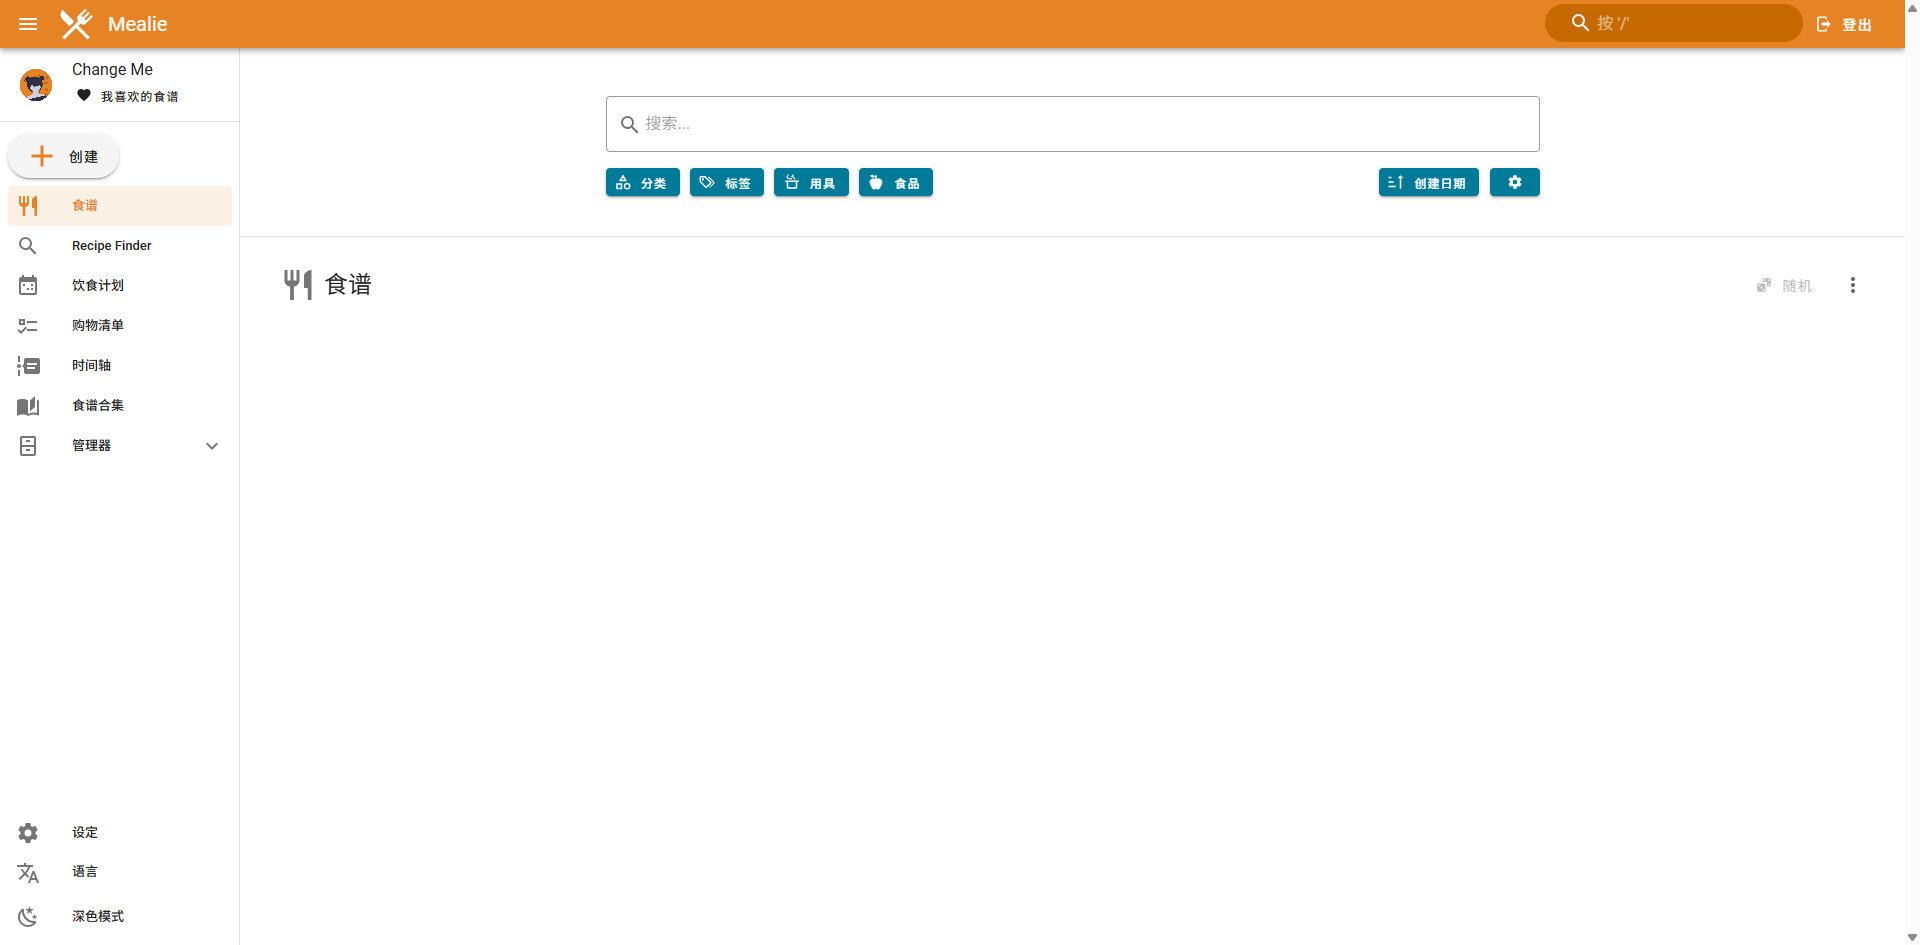The image size is (1920, 945).
Task: Open 饮食计划 meal planner
Action: tap(120, 285)
